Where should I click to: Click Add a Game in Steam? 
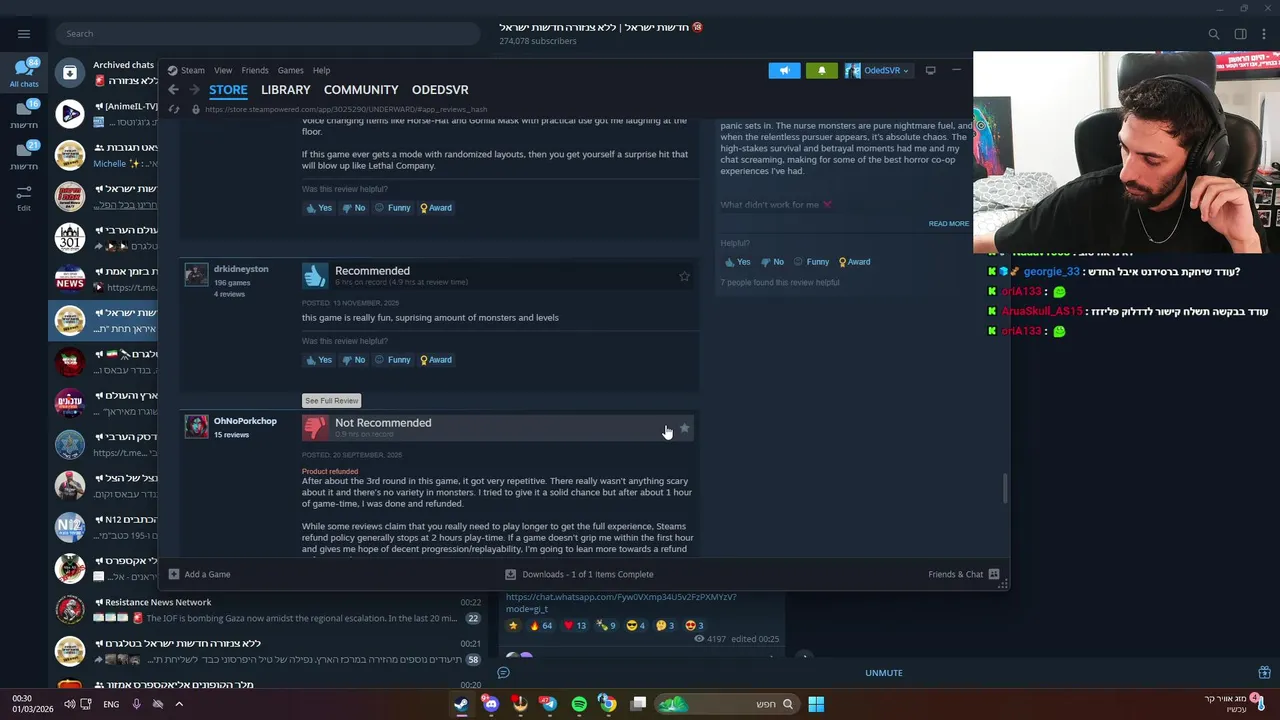[199, 574]
